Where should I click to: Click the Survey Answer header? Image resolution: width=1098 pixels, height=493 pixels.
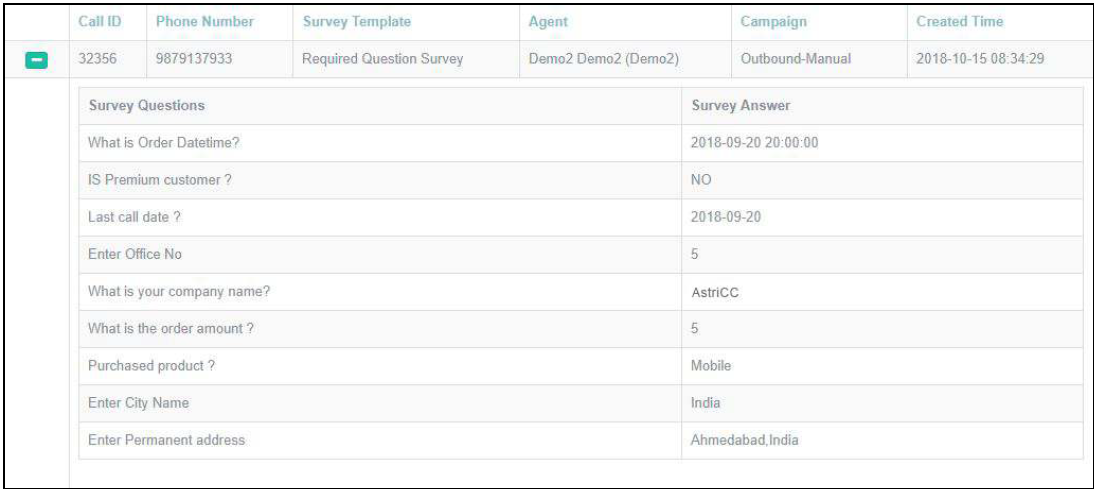pyautogui.click(x=740, y=106)
